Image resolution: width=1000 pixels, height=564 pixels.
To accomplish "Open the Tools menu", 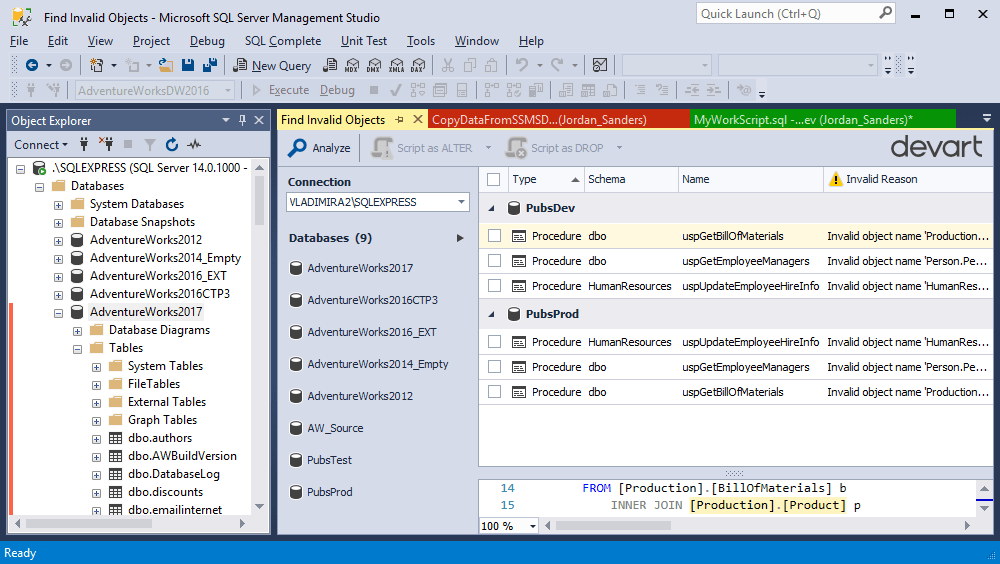I will (421, 41).
